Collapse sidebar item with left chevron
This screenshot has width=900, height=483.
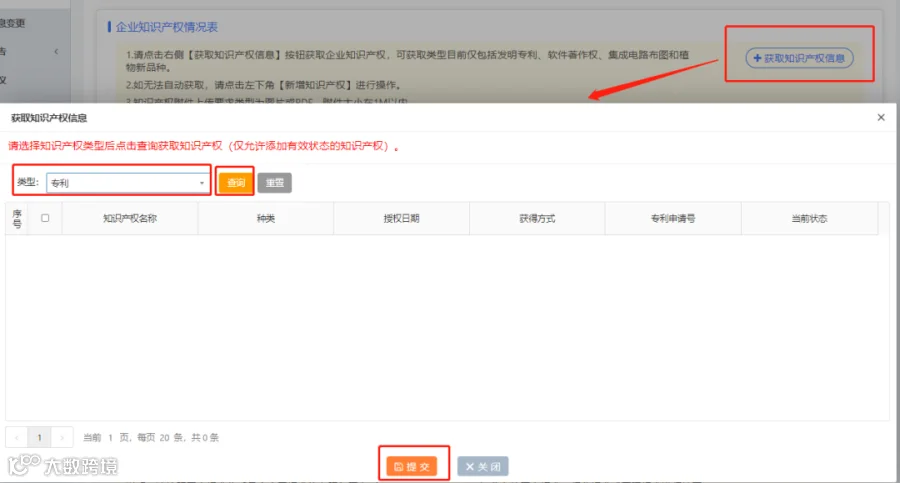click(x=56, y=52)
